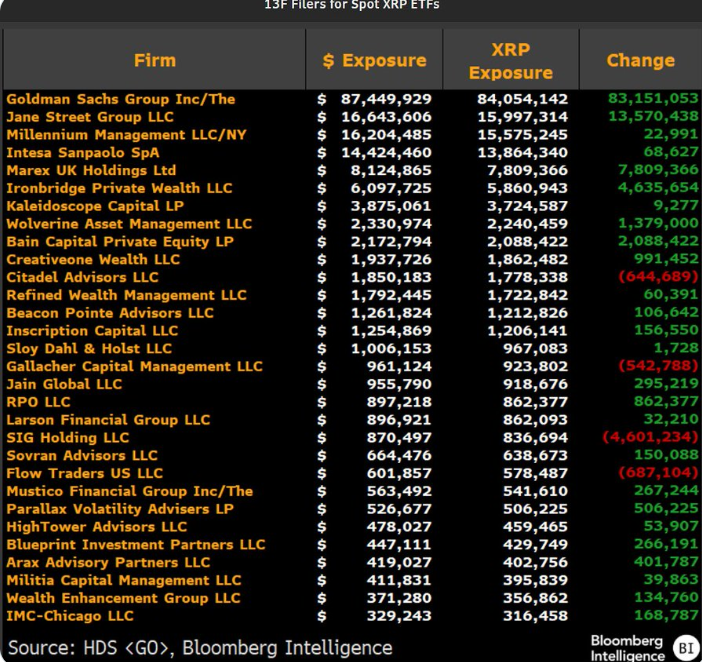Click Kaleidoscope Capital LP firm name
The height and width of the screenshot is (662, 702).
coord(95,206)
